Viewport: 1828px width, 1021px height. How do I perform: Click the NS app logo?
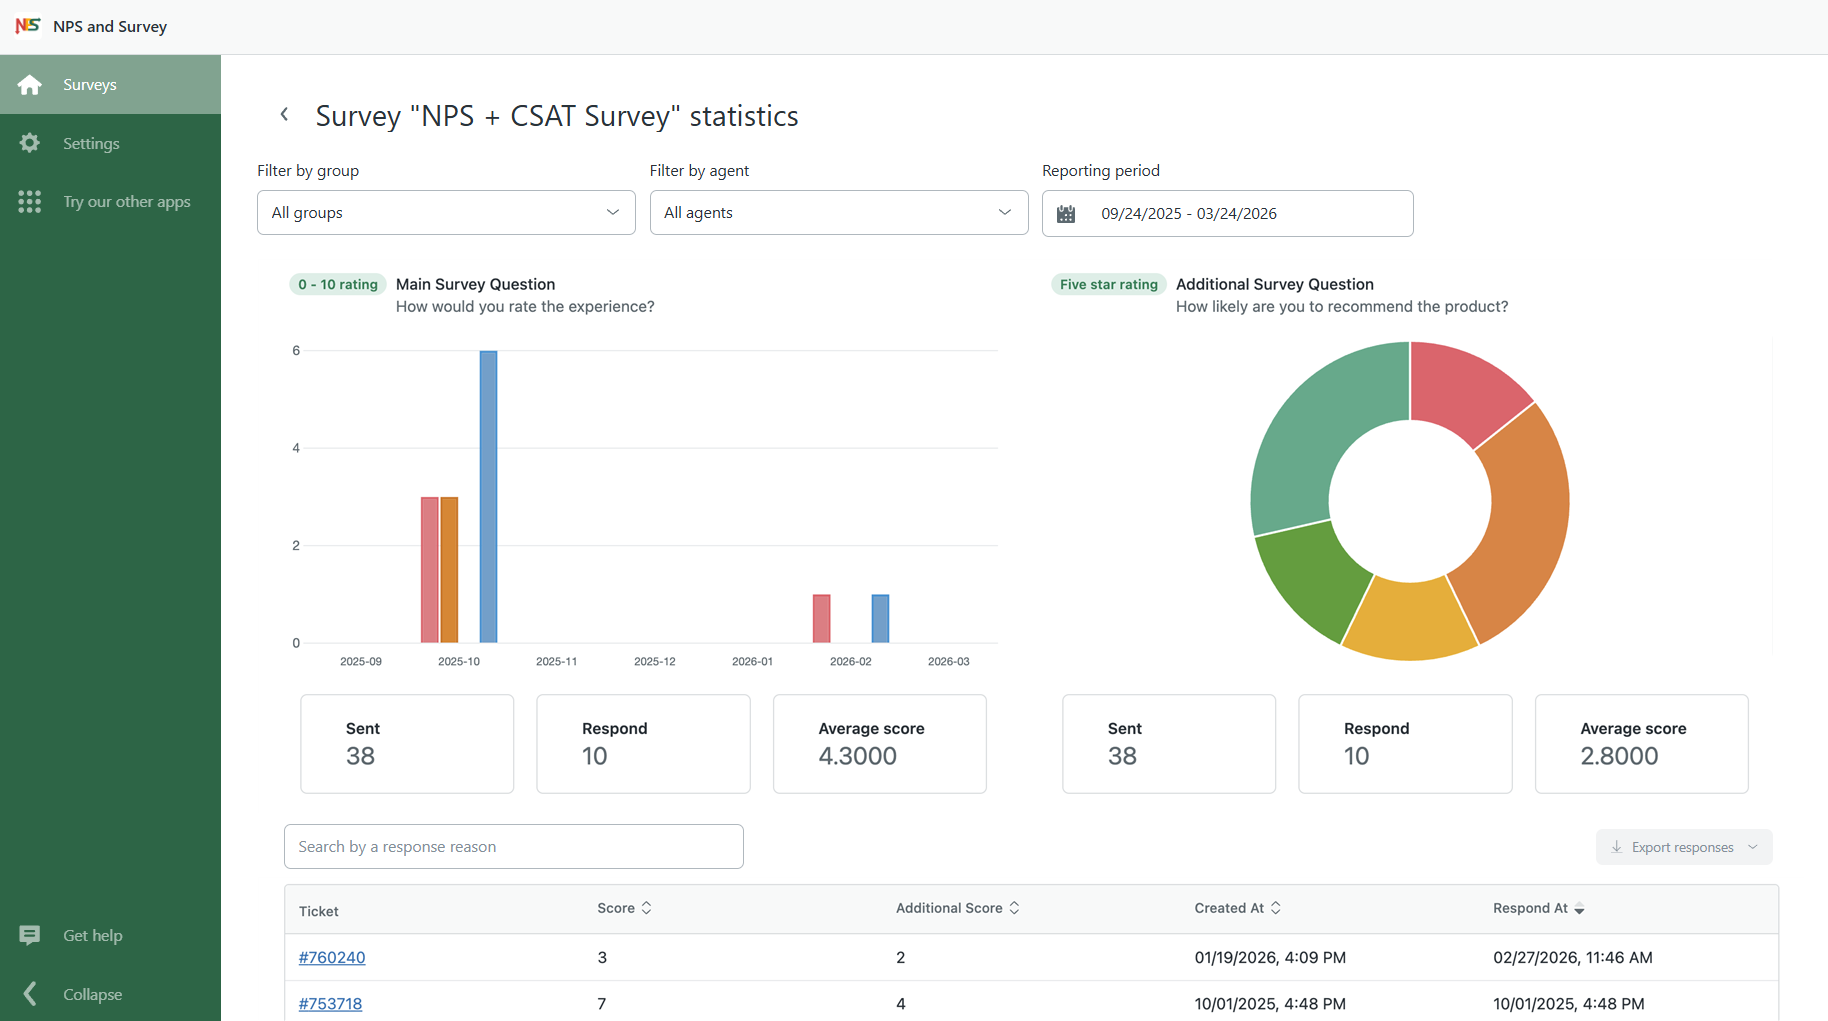tap(28, 26)
